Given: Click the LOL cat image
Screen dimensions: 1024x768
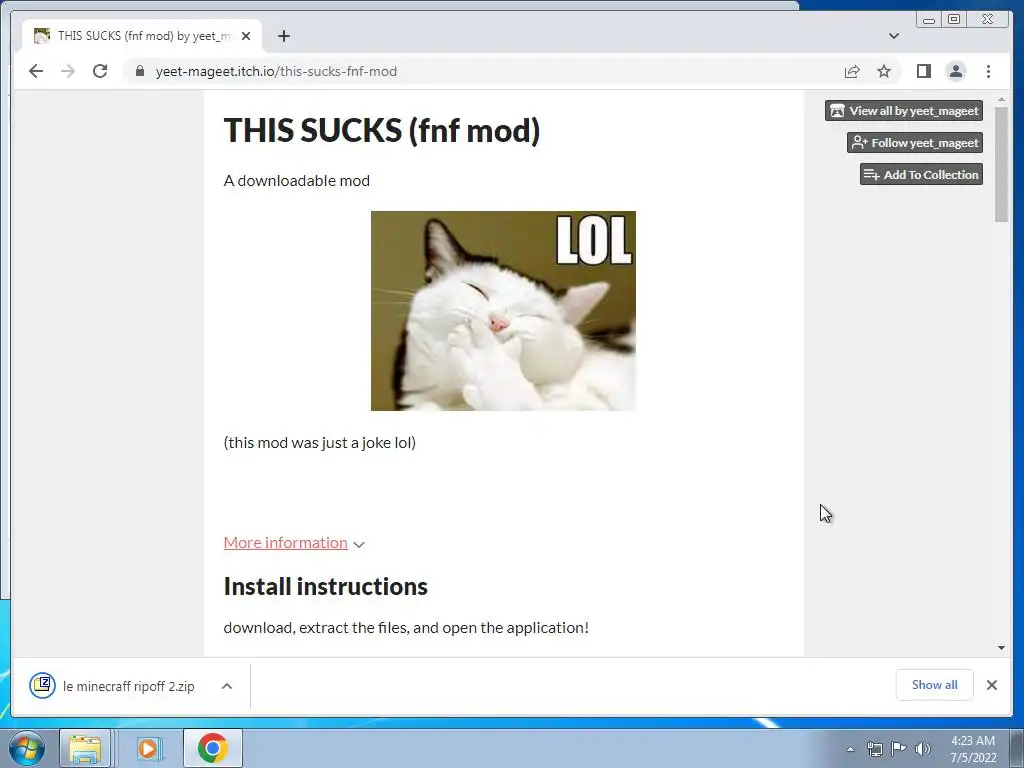Looking at the screenshot, I should pyautogui.click(x=503, y=311).
